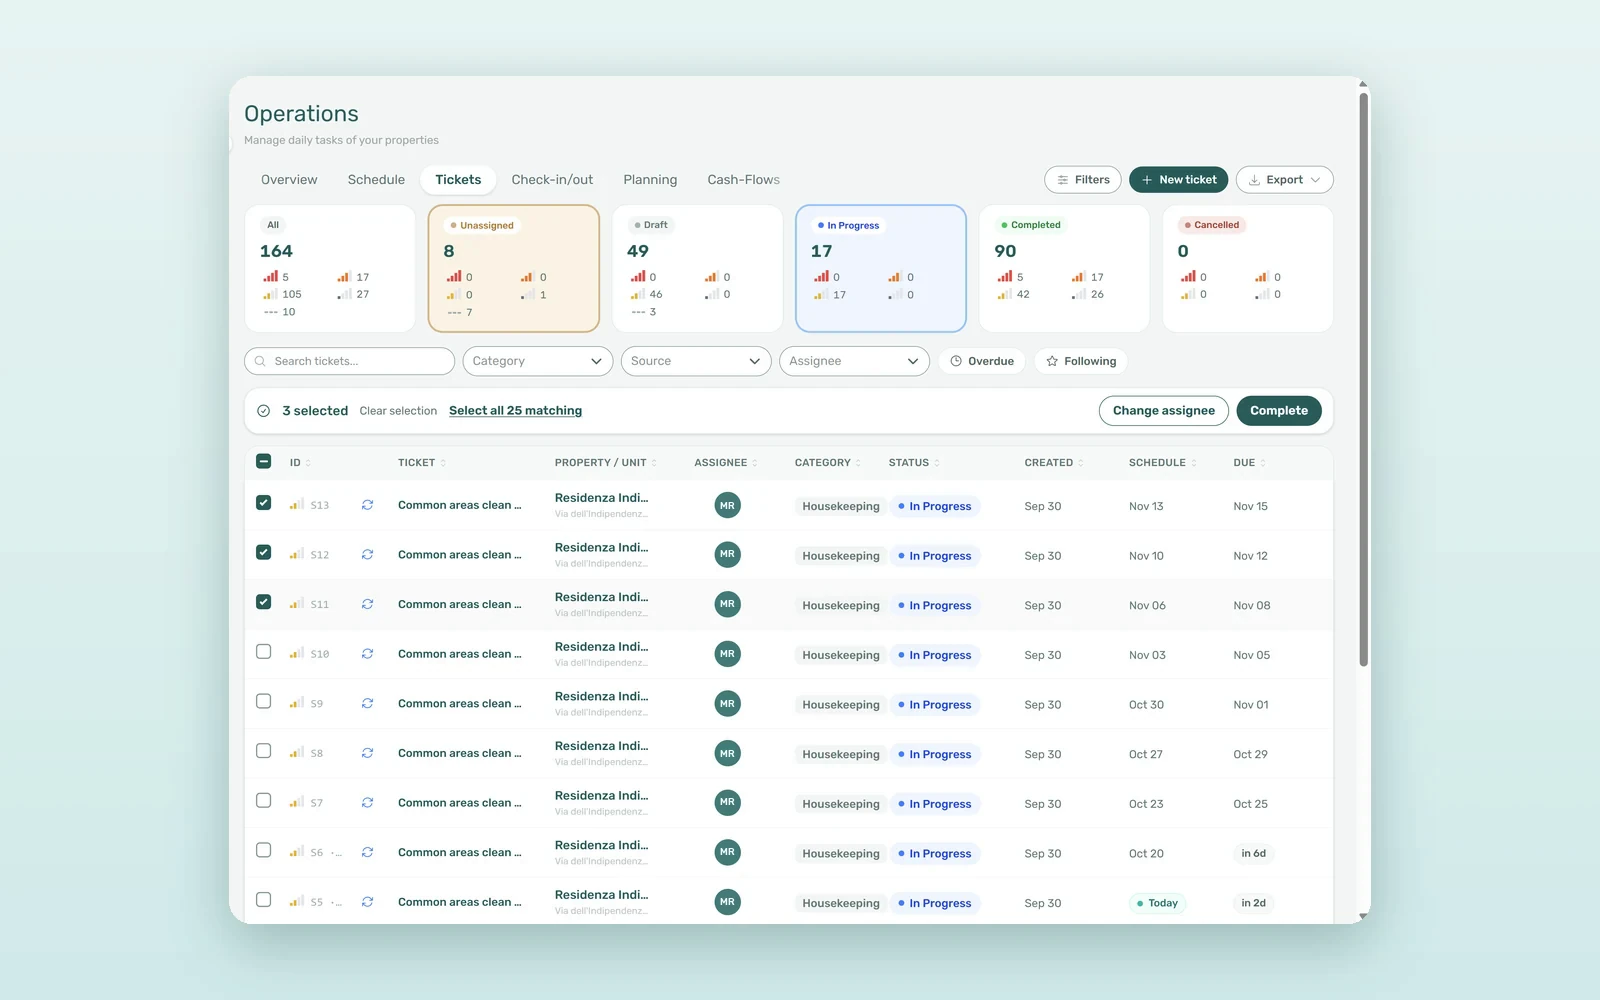The image size is (1600, 1000).
Task: Click the recurring icon on ticket S7
Action: (368, 803)
